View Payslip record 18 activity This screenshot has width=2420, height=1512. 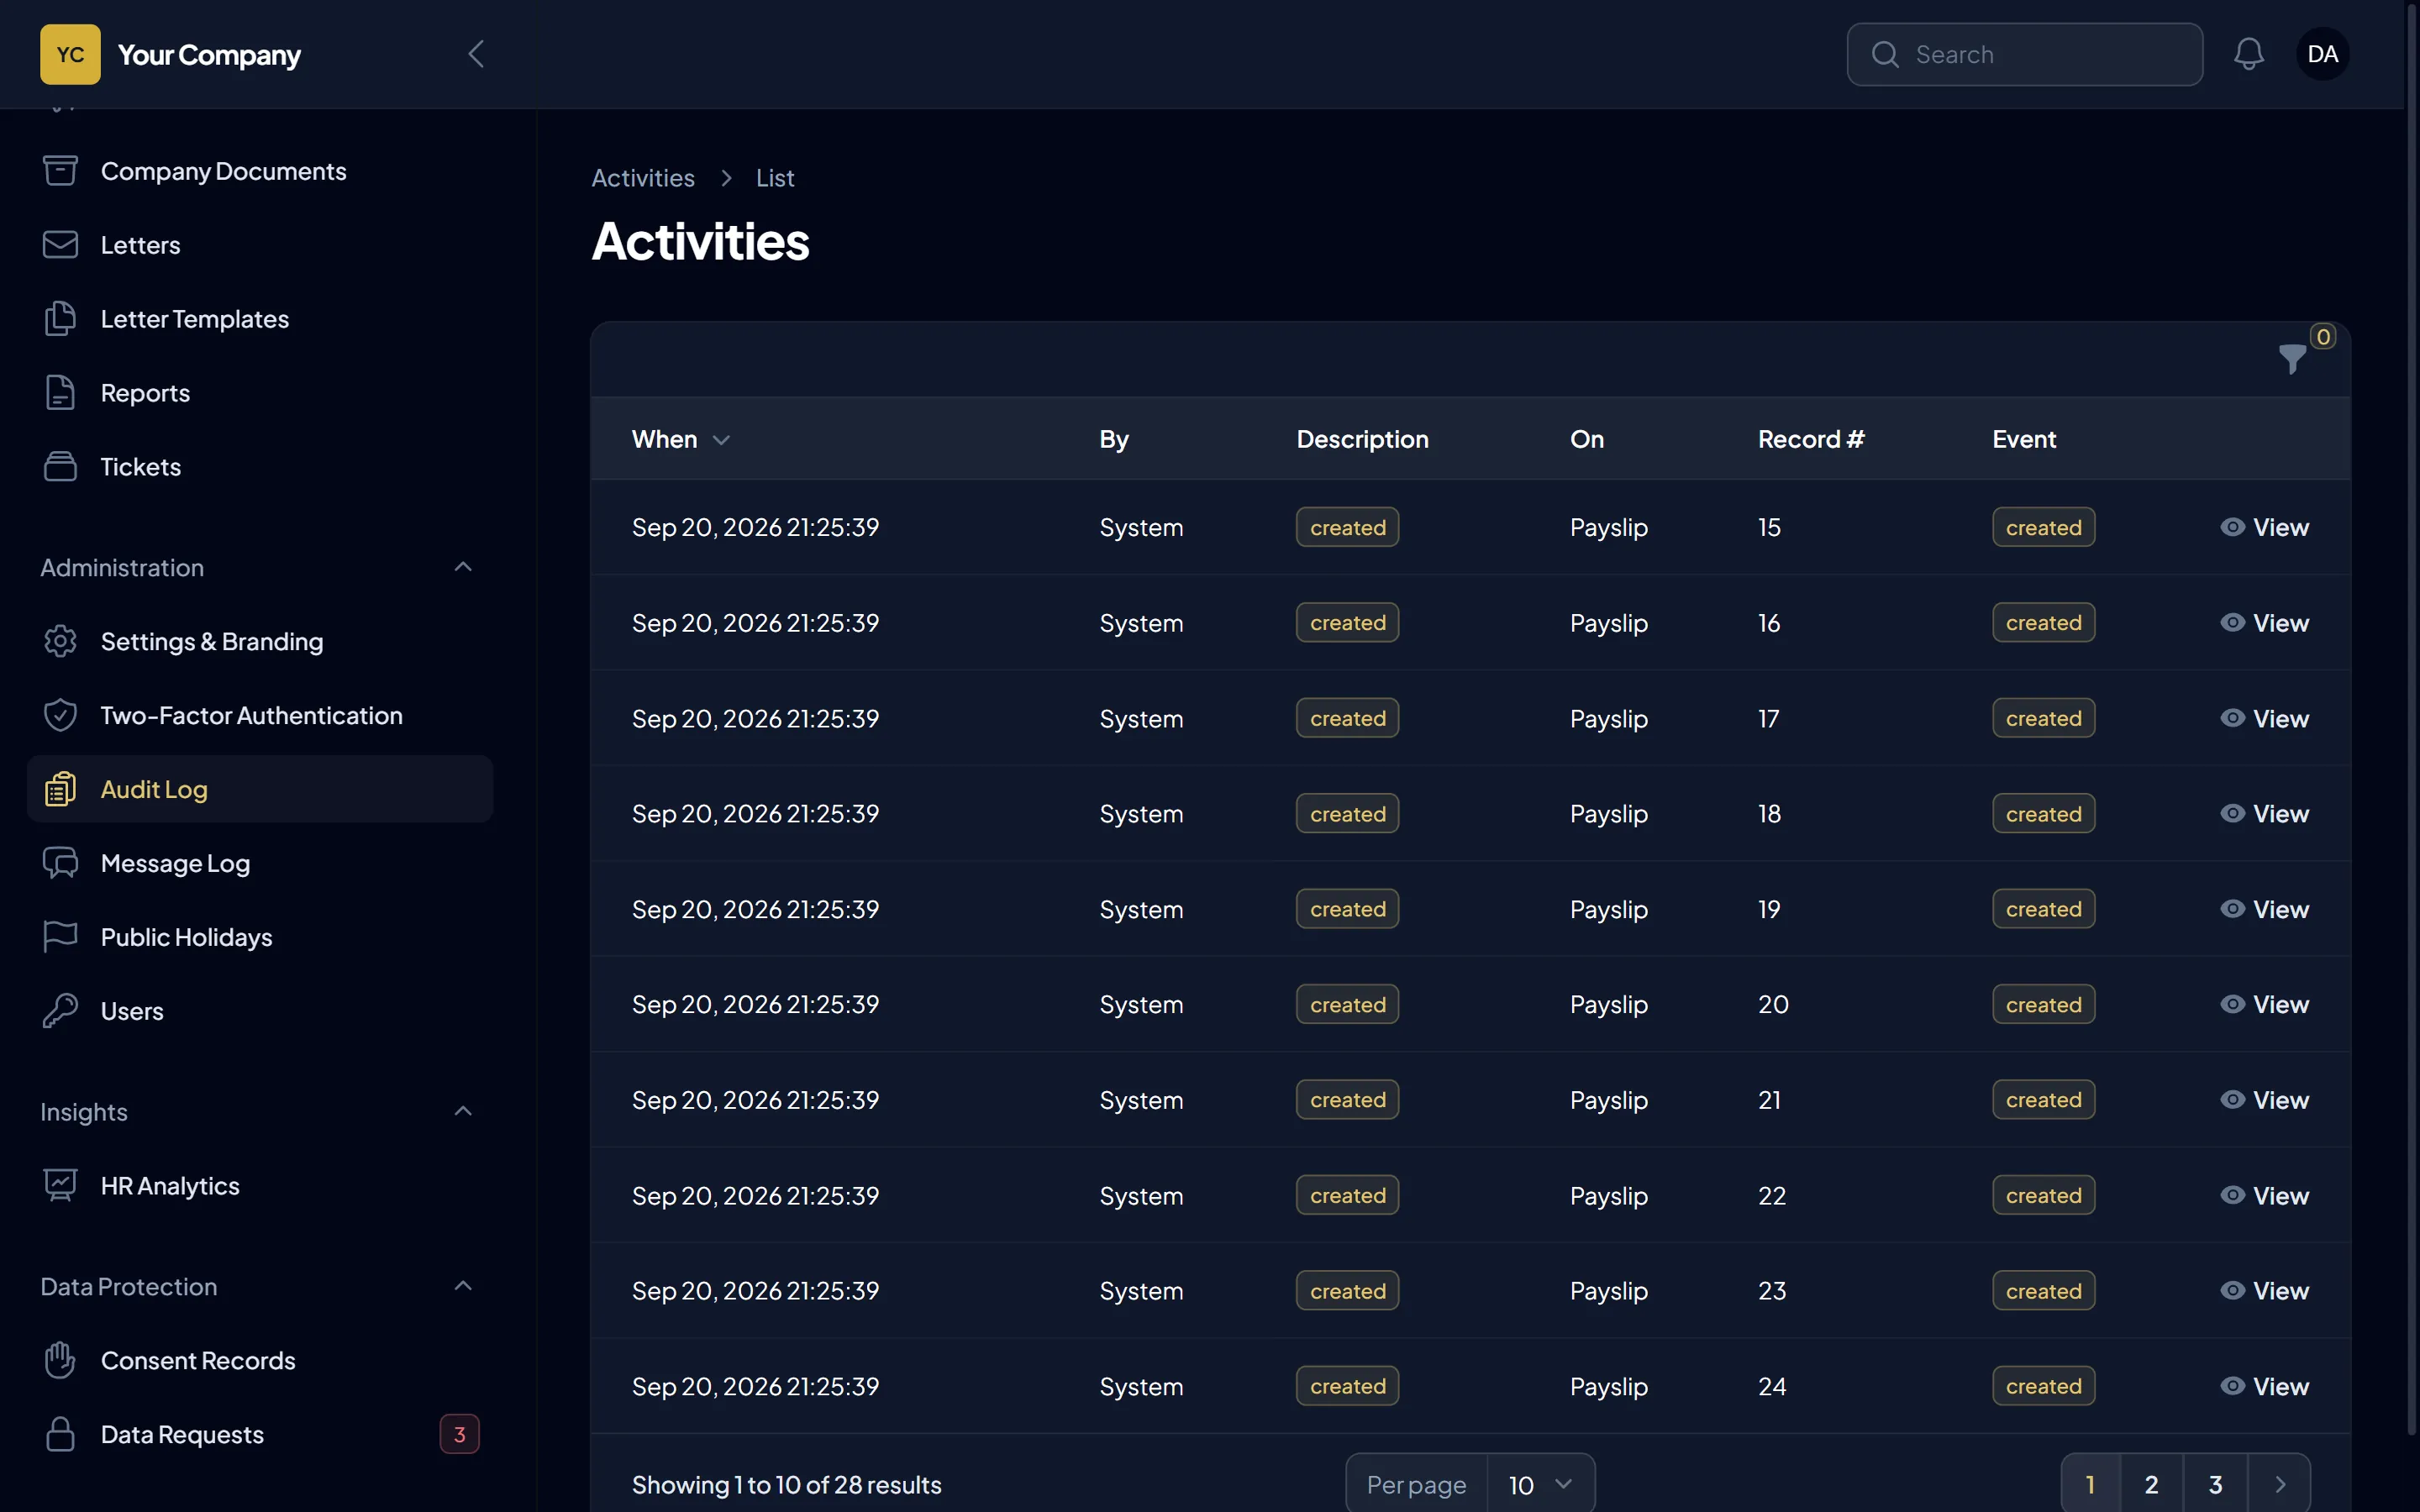2265,813
